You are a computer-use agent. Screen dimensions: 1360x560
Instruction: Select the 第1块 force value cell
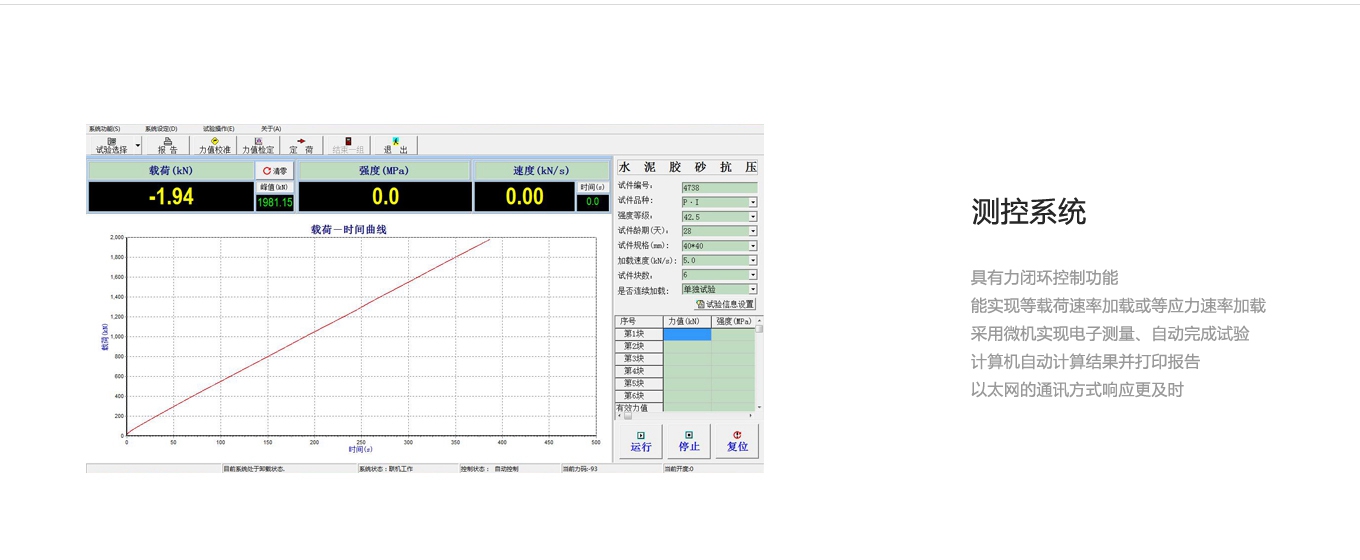[x=687, y=335]
